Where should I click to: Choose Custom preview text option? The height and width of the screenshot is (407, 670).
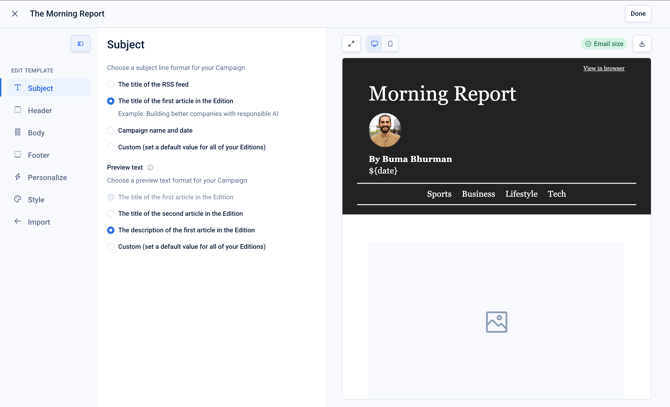[x=186, y=247]
